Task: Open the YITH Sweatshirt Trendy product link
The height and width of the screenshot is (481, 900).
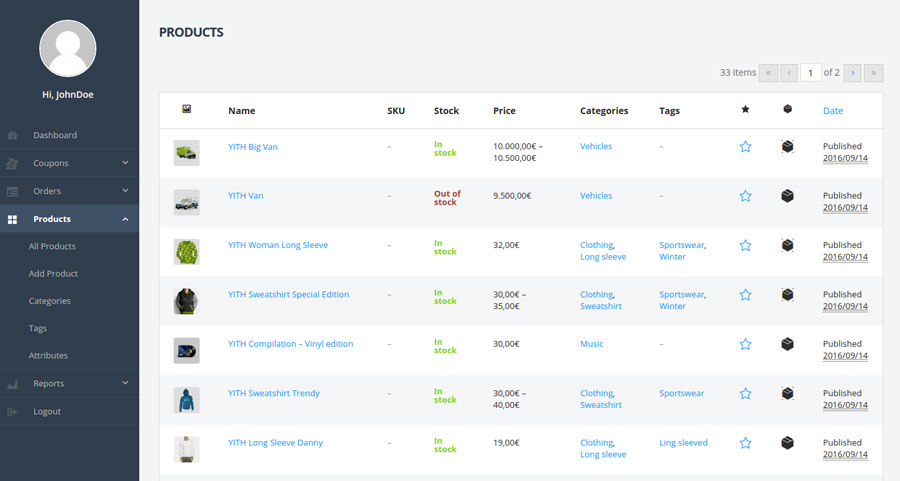Action: tap(273, 393)
